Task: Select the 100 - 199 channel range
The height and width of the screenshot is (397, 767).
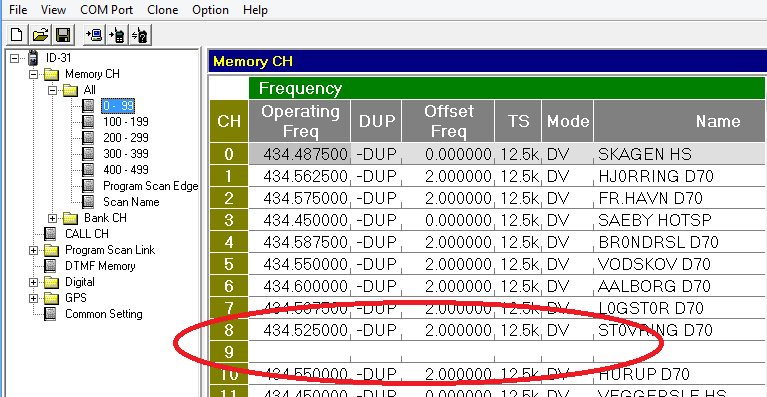Action: (x=126, y=122)
